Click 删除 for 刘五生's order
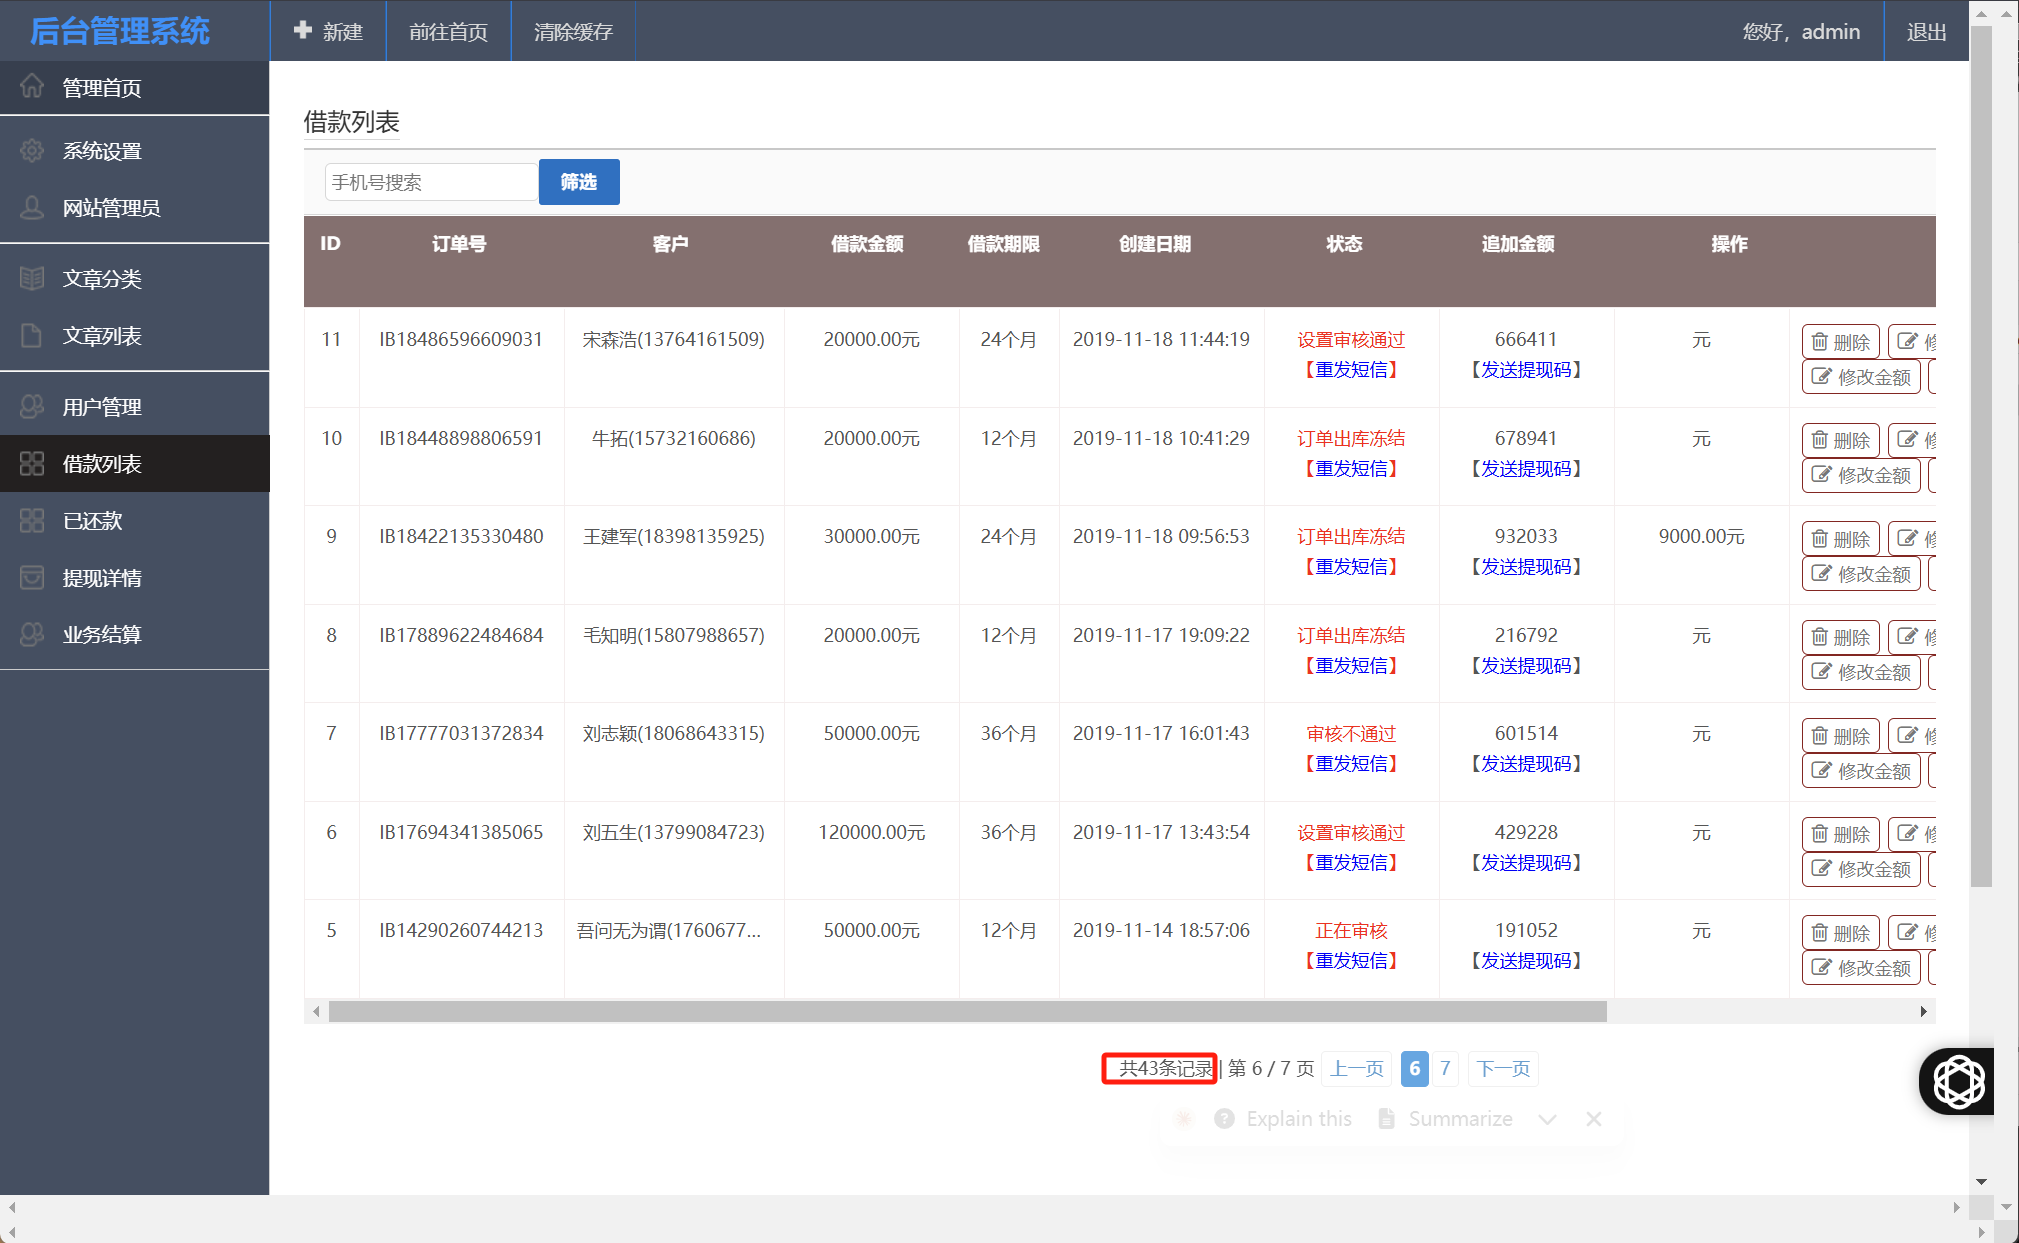The image size is (2019, 1243). tap(1841, 833)
